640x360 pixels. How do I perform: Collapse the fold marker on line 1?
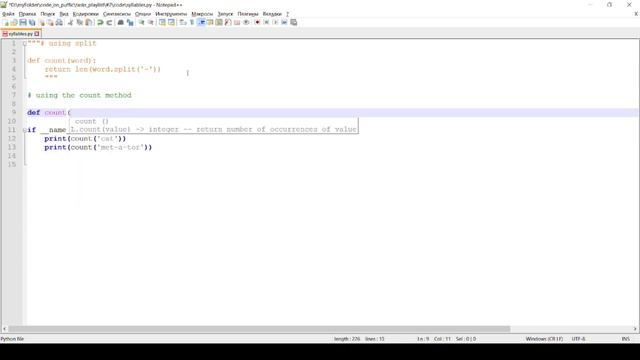pyautogui.click(x=24, y=43)
